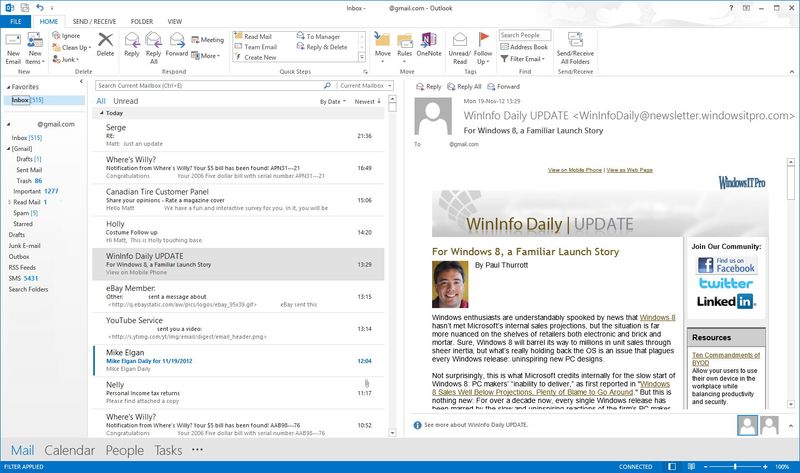The width and height of the screenshot is (800, 473).
Task: Open the Filter Email dropdown
Action: pos(525,59)
